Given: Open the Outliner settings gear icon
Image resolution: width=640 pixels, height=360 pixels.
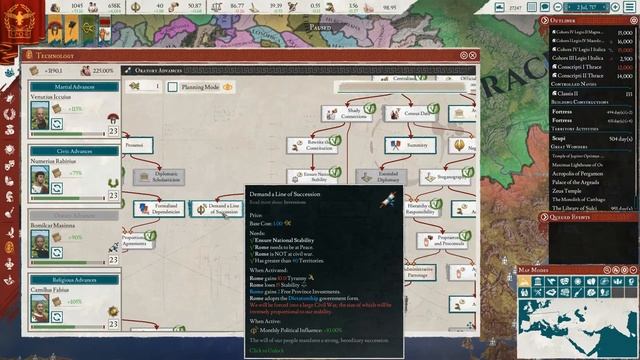Looking at the screenshot, I should pyautogui.click(x=633, y=20).
